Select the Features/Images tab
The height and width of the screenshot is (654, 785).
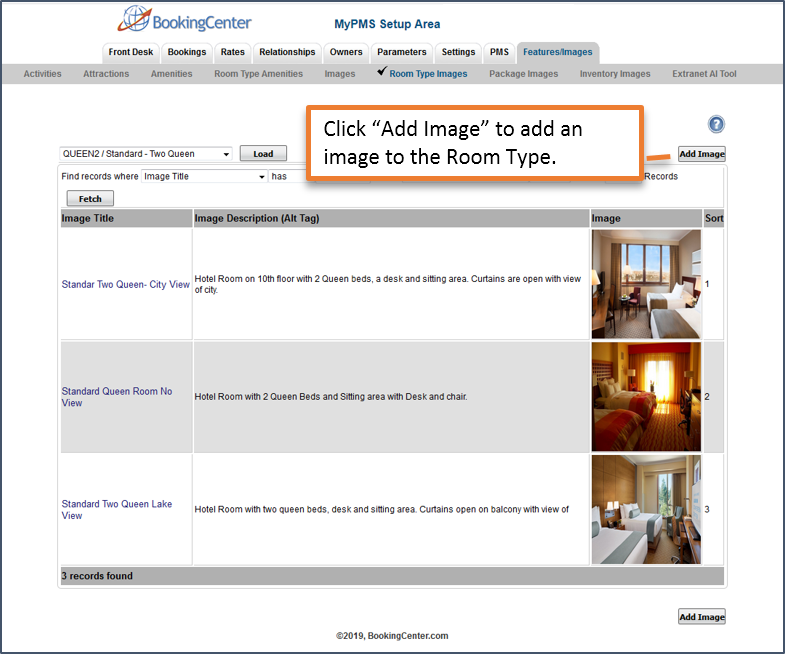557,52
